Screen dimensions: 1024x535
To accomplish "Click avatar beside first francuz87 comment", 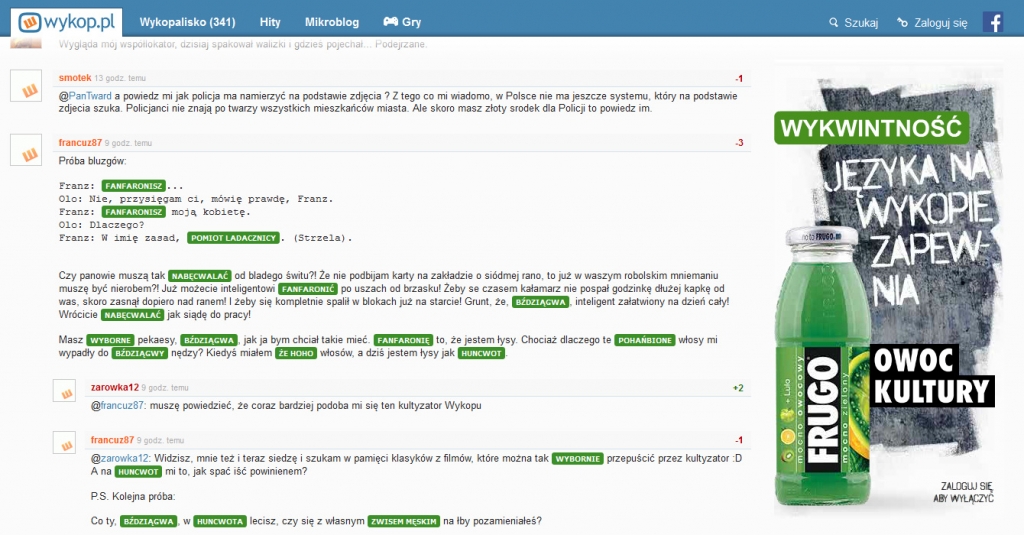I will (x=25, y=149).
